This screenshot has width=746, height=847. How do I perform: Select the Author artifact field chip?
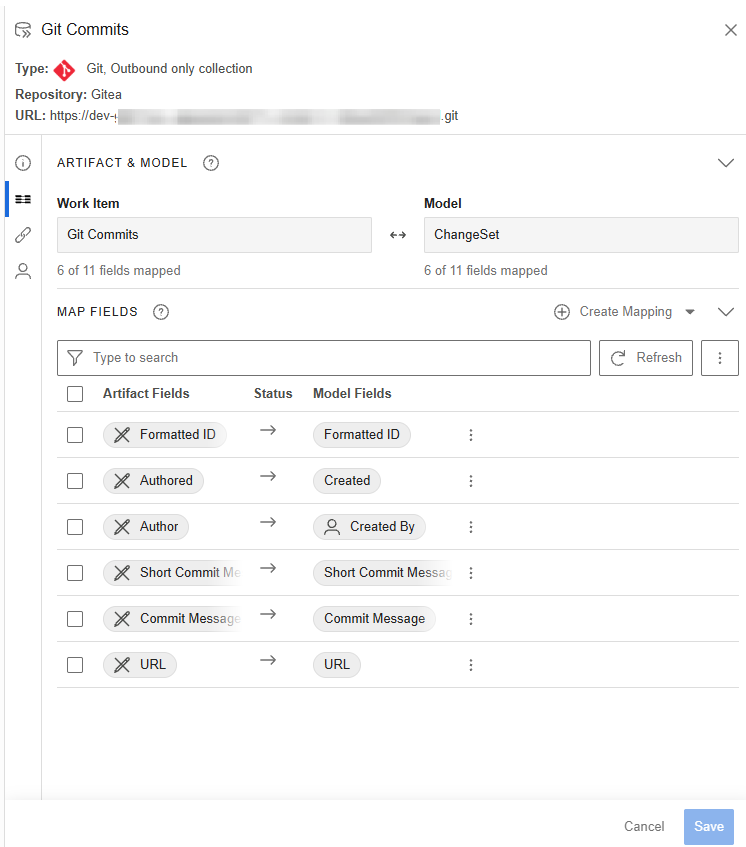(x=146, y=527)
